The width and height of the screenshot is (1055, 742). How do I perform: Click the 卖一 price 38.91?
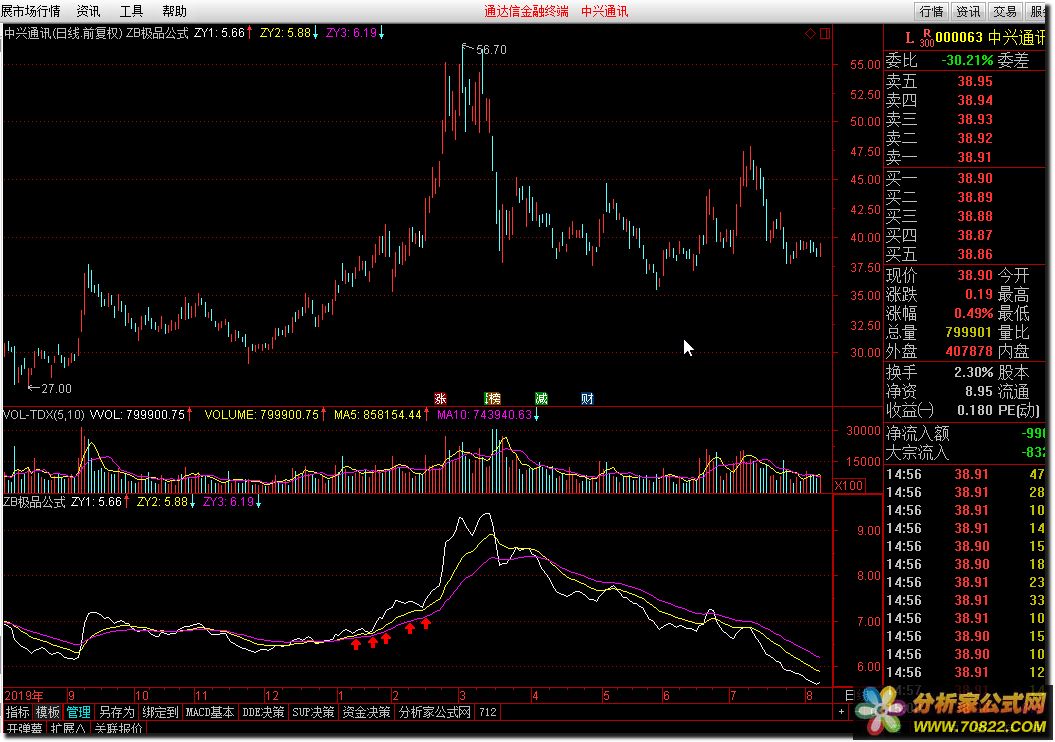[975, 157]
